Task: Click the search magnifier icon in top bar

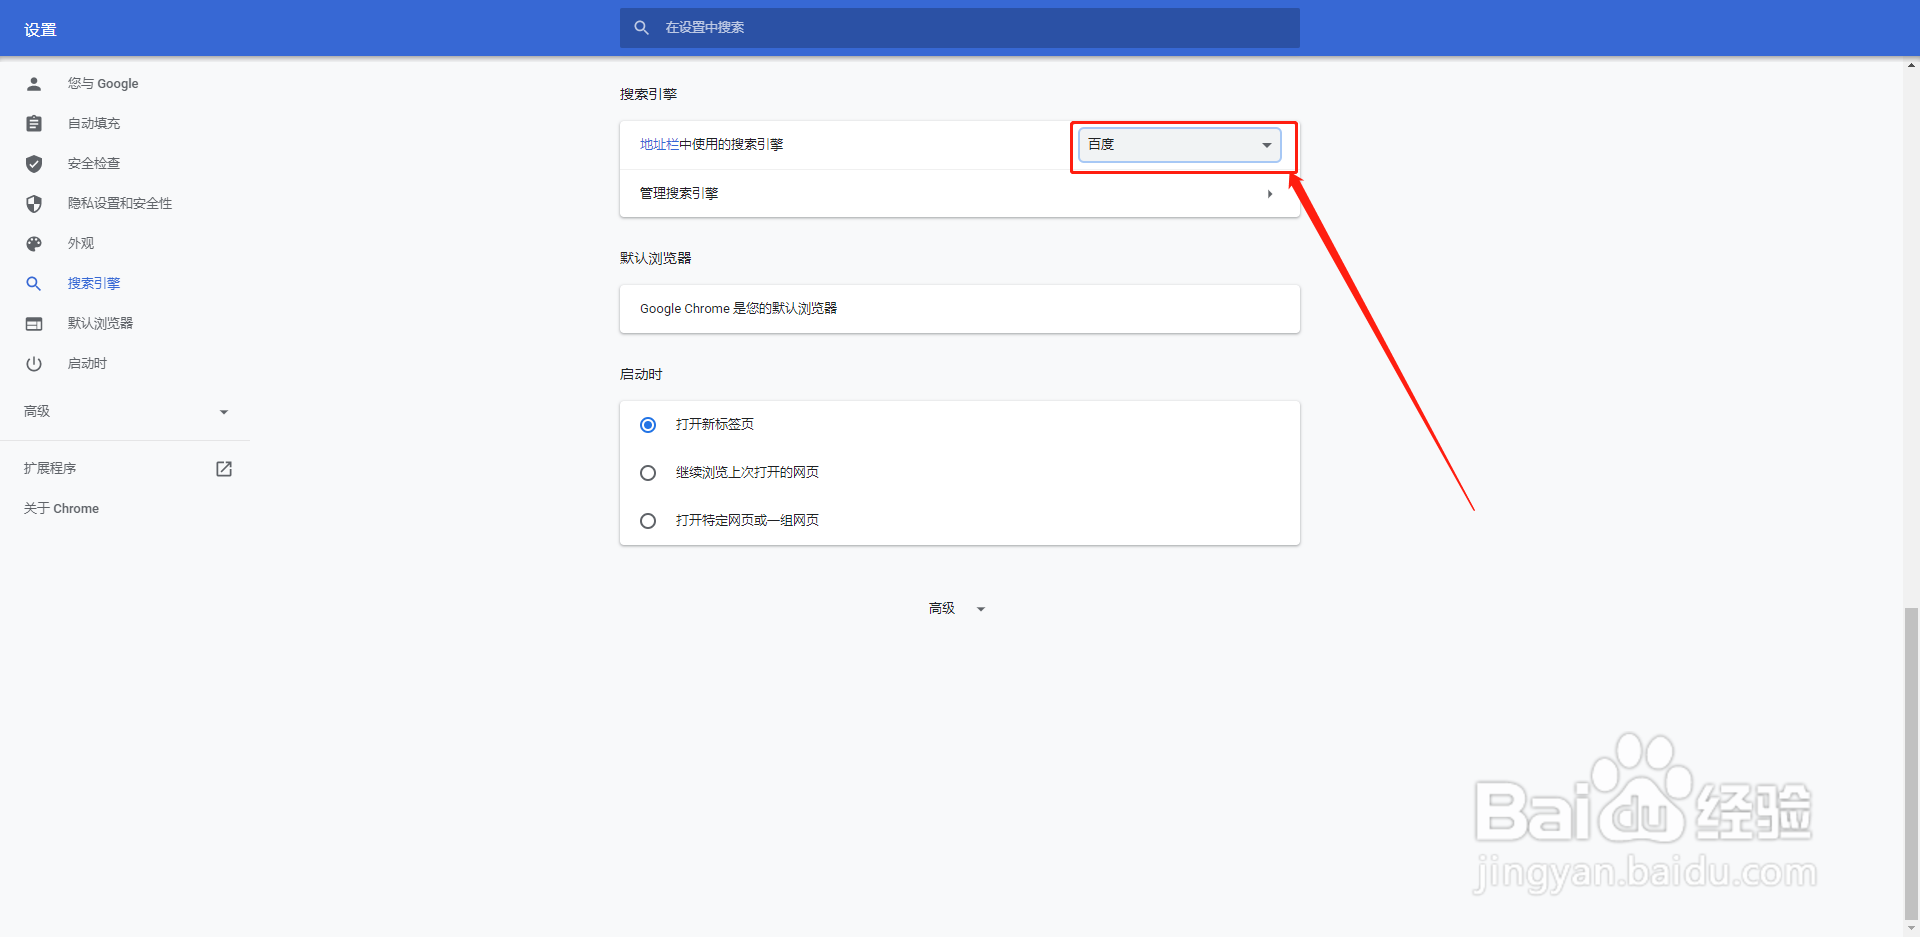Action: [x=642, y=28]
